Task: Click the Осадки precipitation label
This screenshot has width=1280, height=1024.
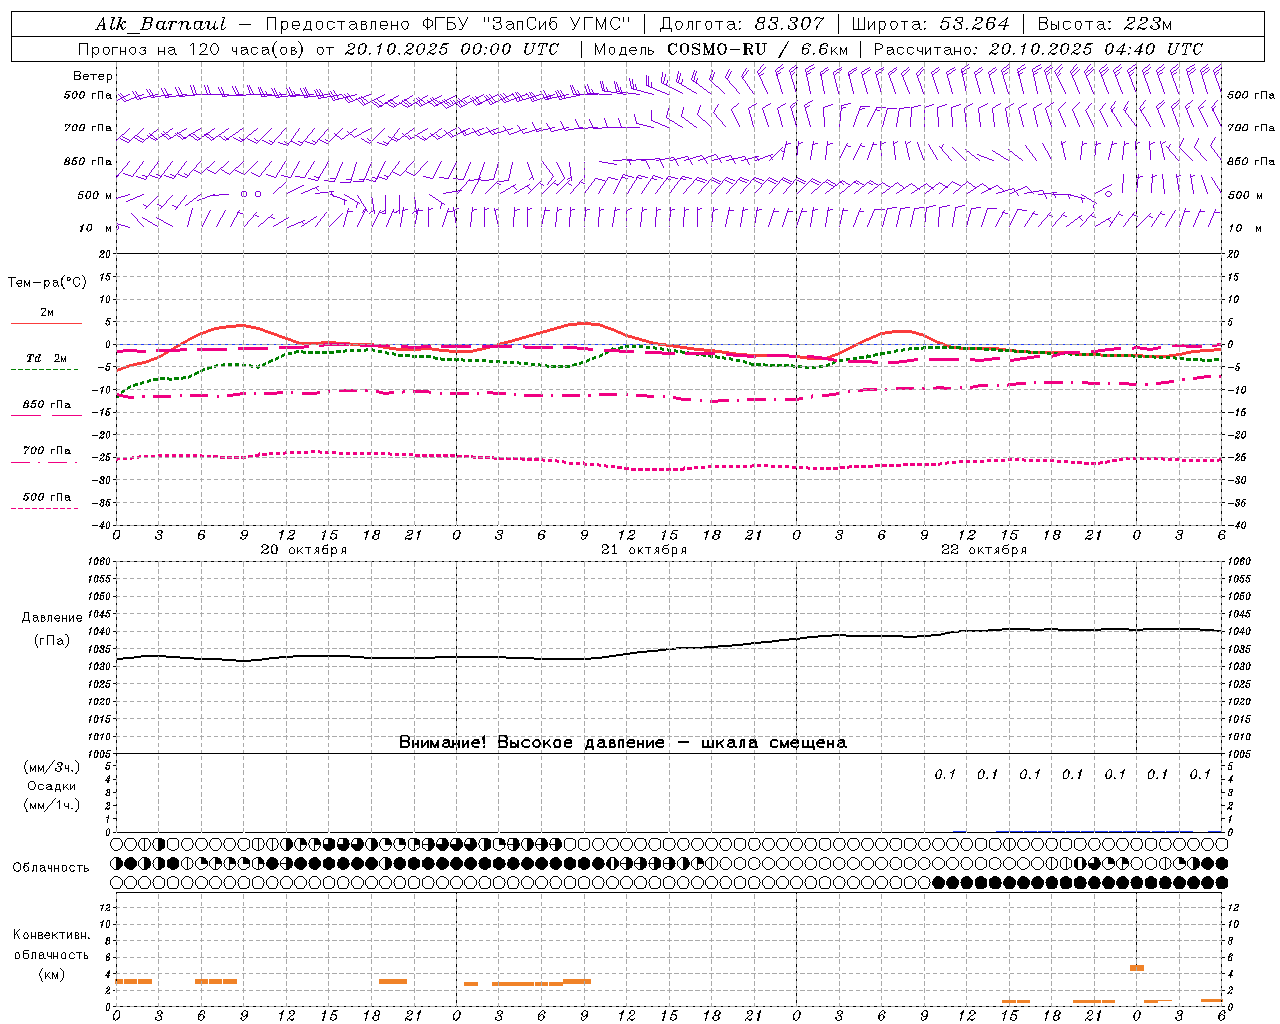Action: pos(51,786)
